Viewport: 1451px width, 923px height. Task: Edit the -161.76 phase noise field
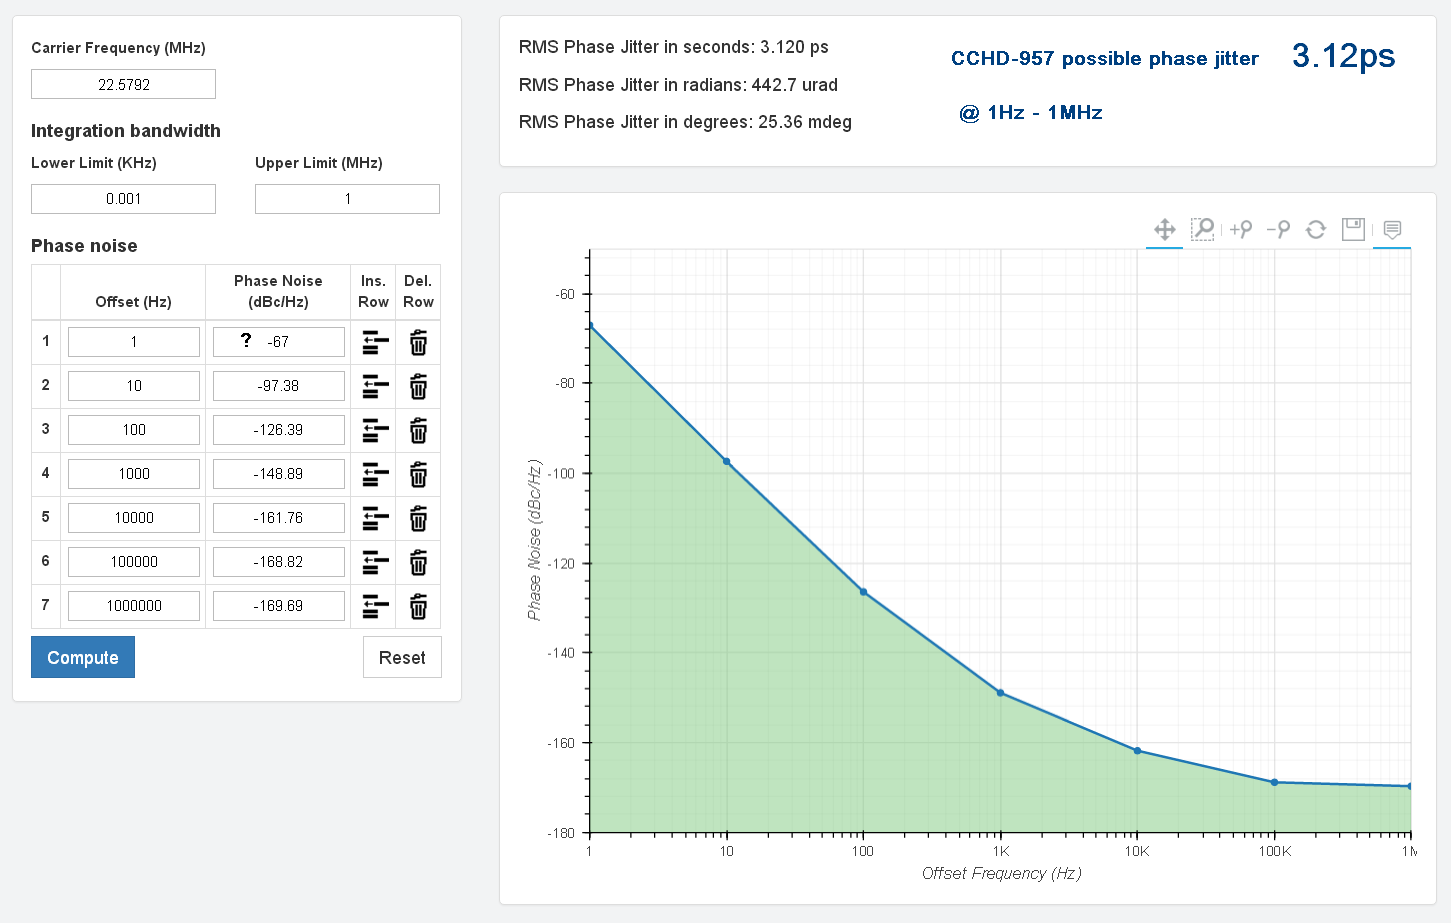279,518
